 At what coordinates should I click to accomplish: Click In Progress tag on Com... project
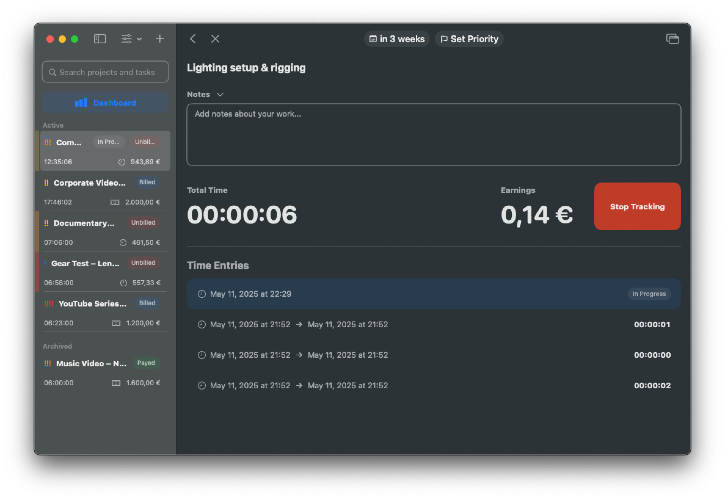(108, 142)
